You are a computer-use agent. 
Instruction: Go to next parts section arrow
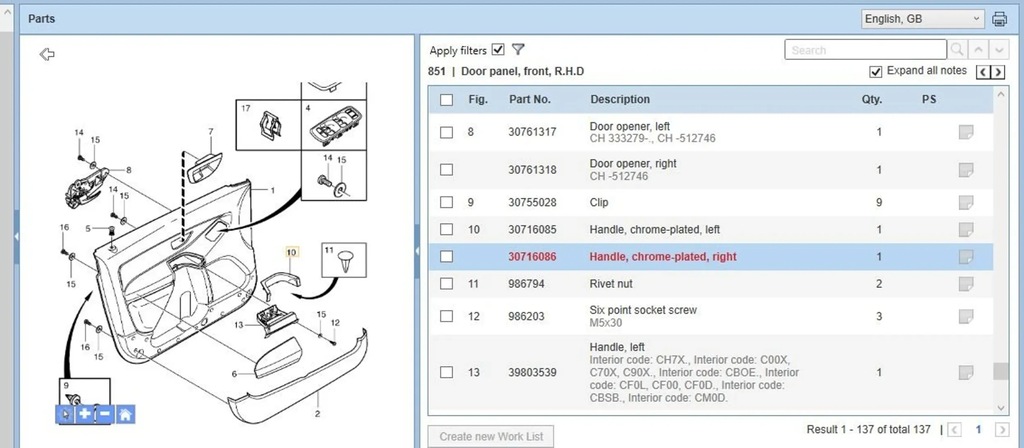pos(997,72)
